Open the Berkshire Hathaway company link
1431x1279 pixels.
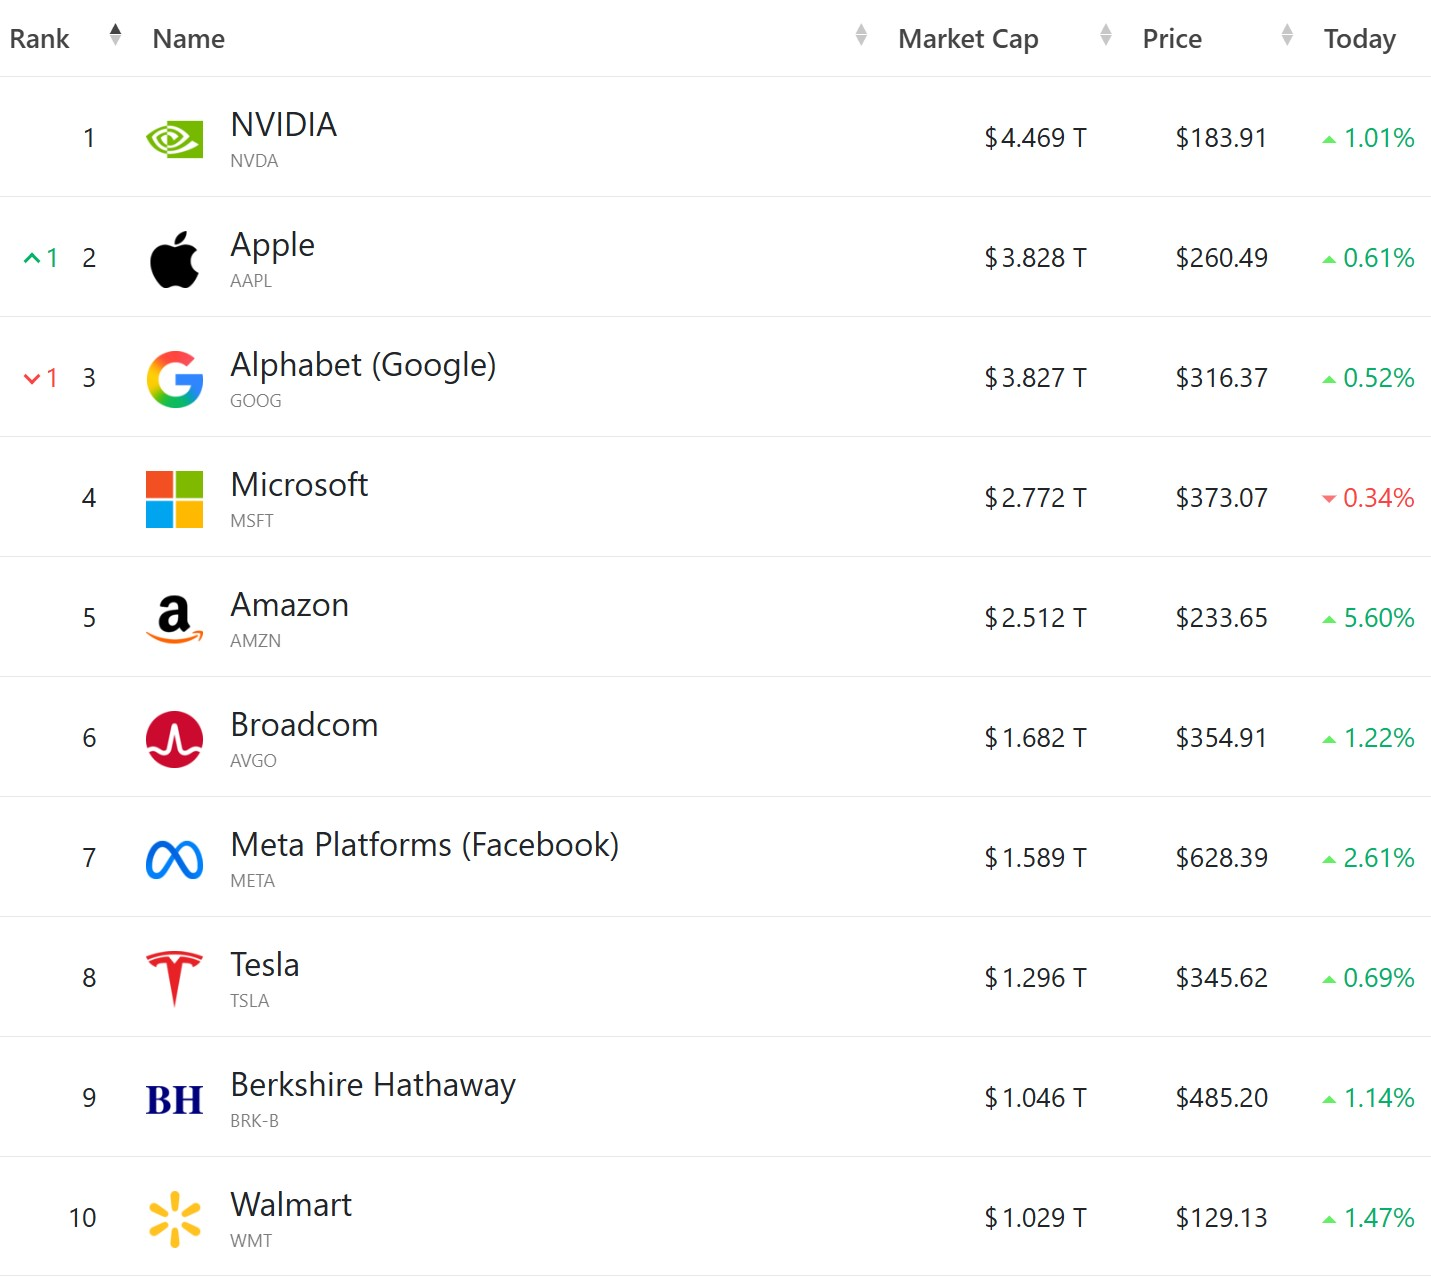click(x=372, y=1085)
